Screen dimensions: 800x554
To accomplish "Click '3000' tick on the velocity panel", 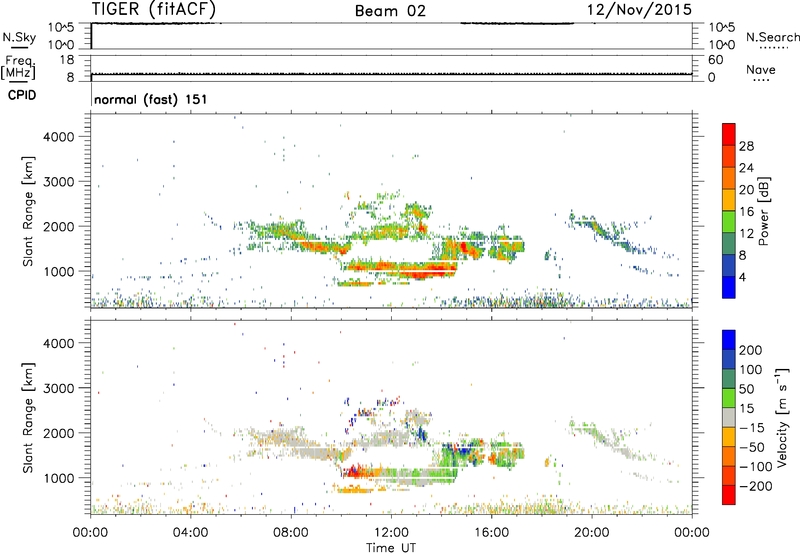I will [x=59, y=388].
